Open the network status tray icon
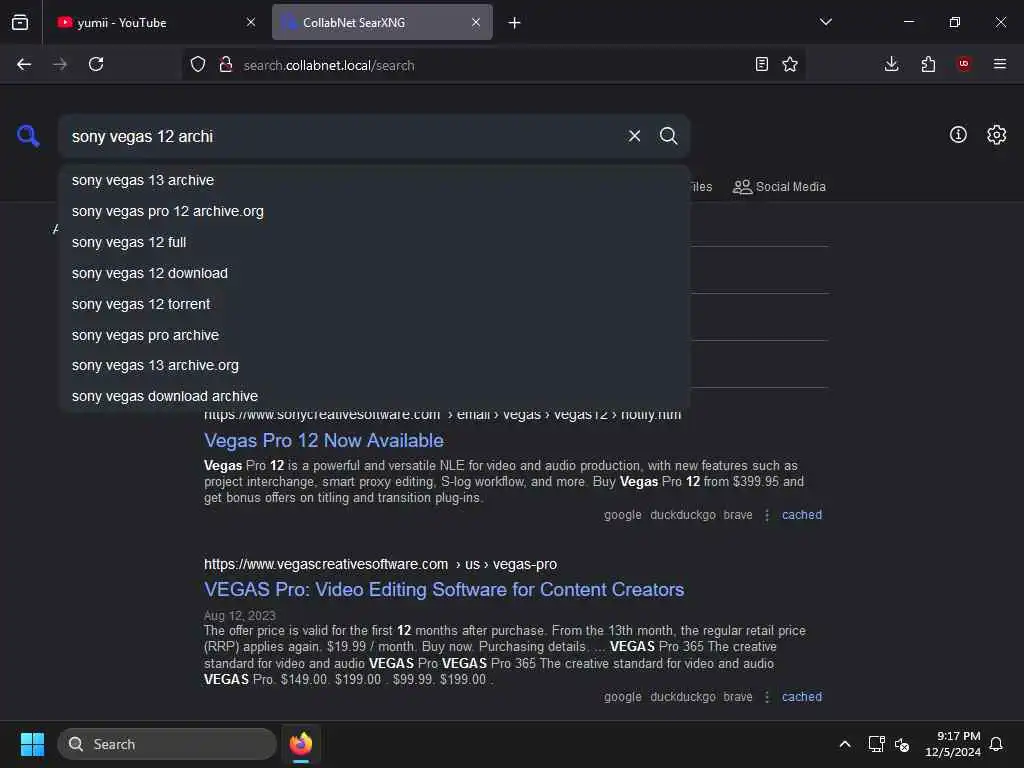The height and width of the screenshot is (768, 1024). tap(876, 744)
